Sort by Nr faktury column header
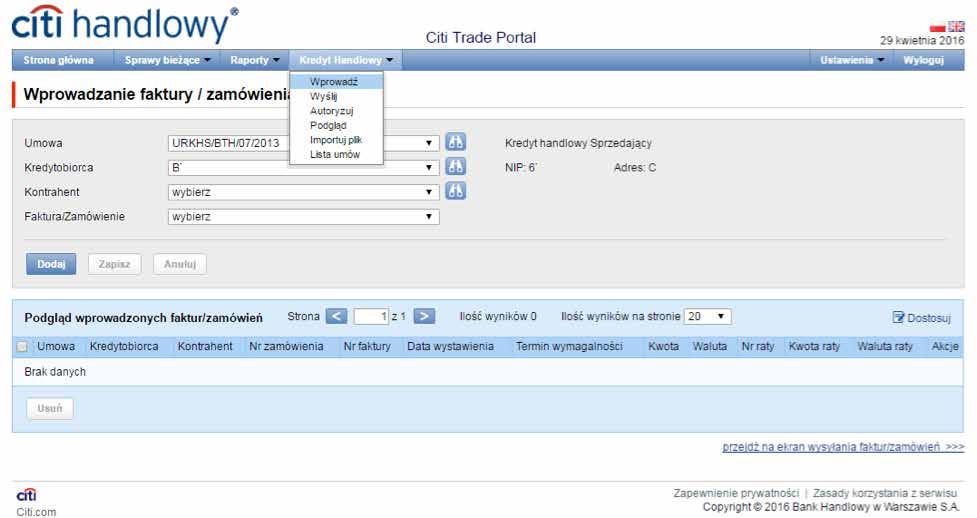The image size is (977, 518). [367, 347]
